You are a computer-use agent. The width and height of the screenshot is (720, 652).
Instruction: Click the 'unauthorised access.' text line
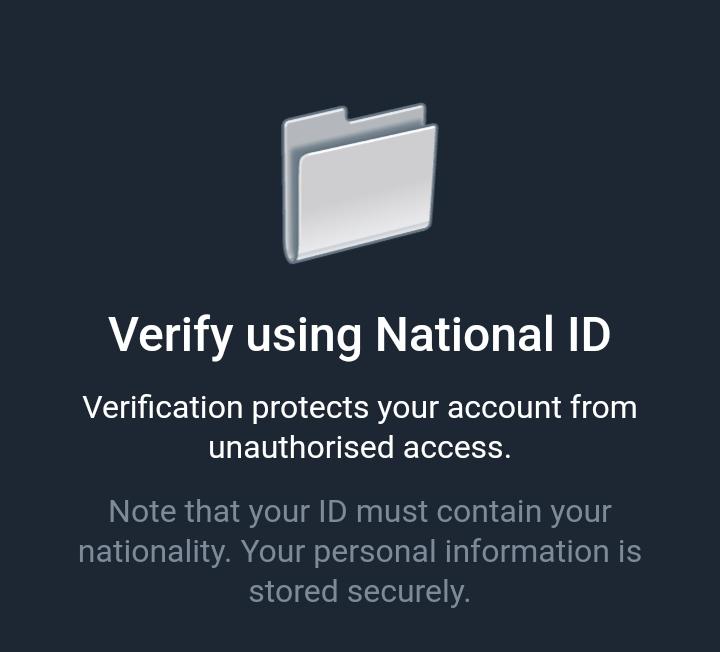(x=360, y=447)
